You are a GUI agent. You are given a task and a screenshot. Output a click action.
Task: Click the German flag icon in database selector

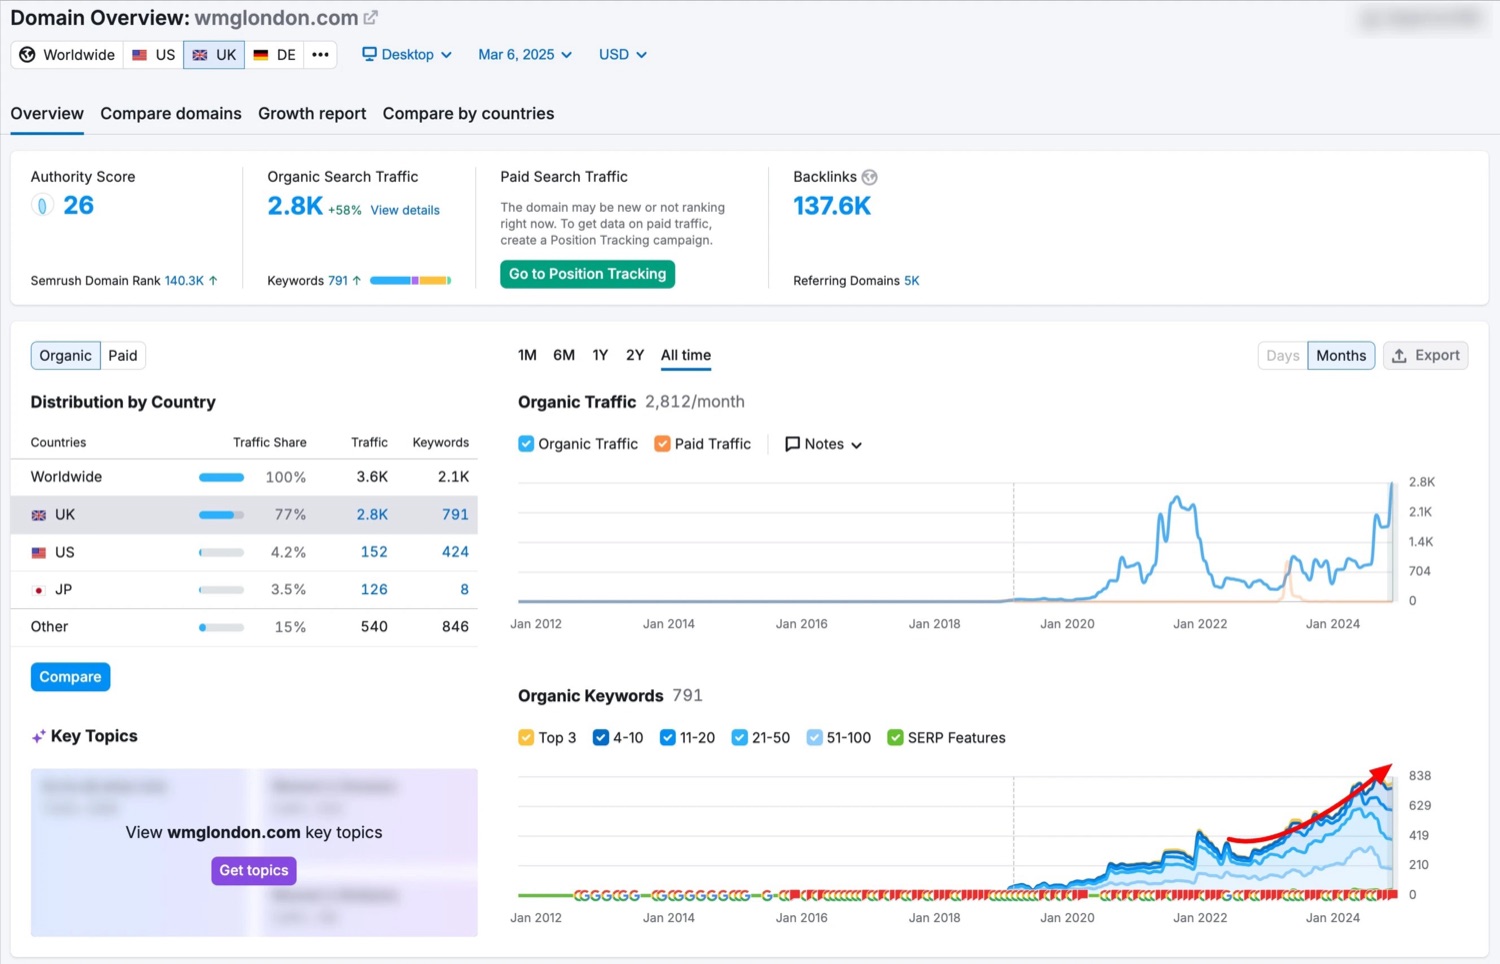(x=261, y=55)
